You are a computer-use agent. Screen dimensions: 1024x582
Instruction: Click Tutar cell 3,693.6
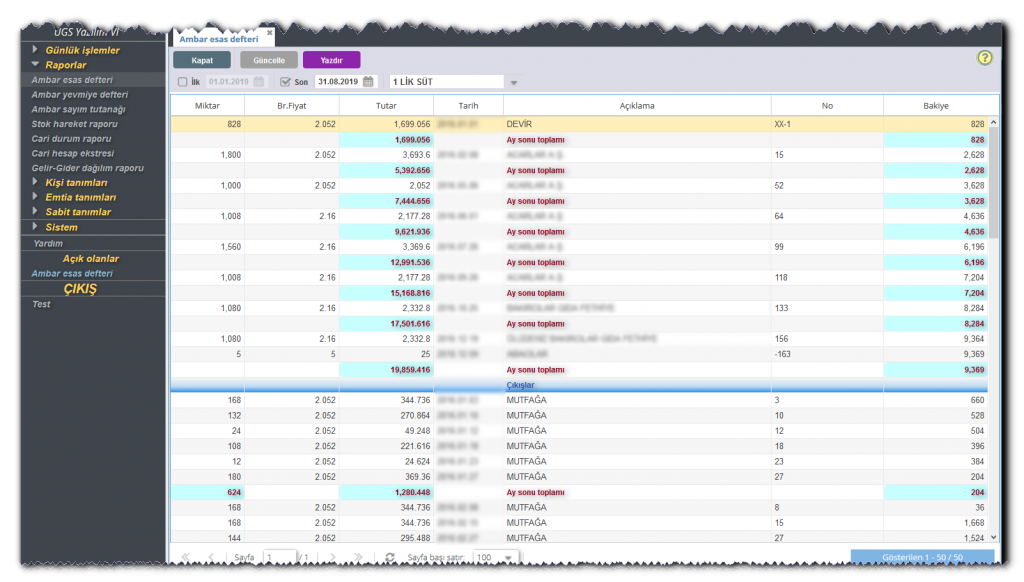point(386,155)
